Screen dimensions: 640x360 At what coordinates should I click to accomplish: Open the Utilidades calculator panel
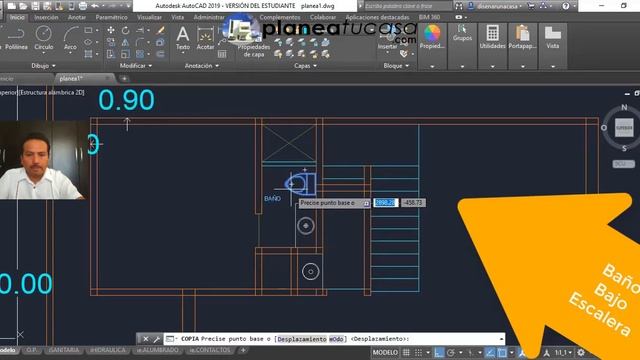pos(492,37)
